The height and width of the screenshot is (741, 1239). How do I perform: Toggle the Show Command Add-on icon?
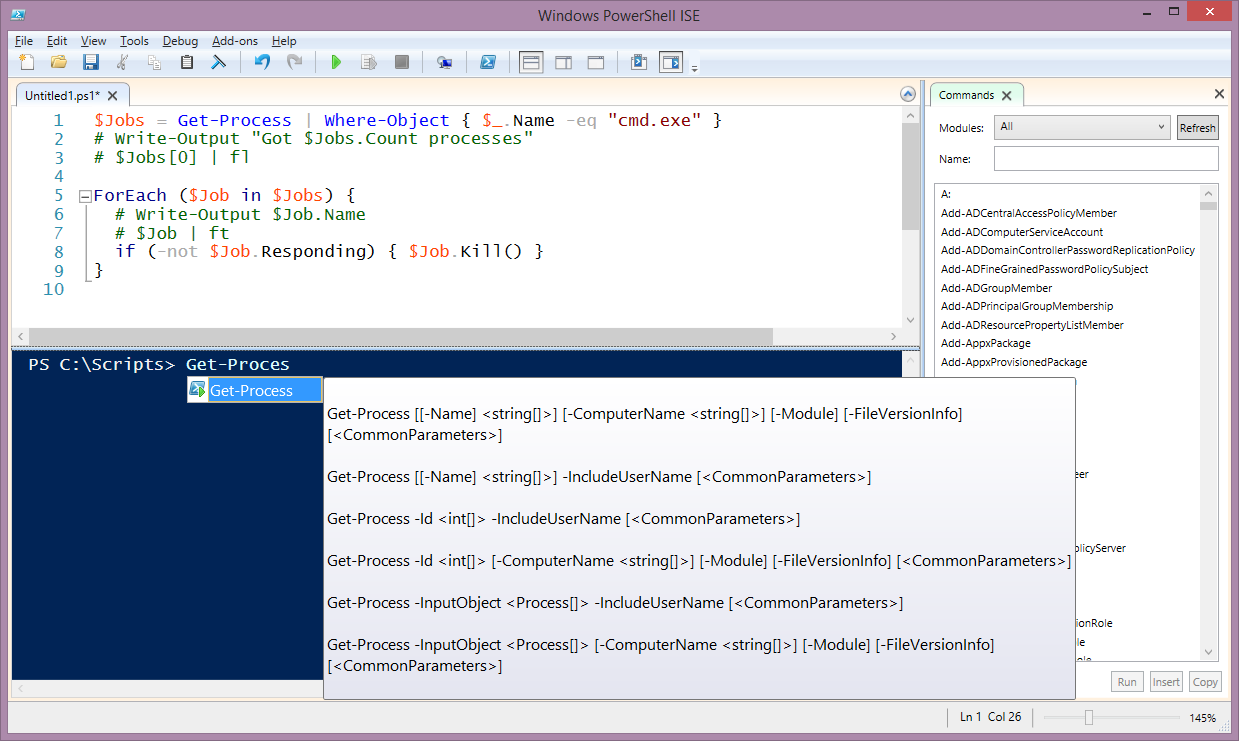(x=670, y=62)
